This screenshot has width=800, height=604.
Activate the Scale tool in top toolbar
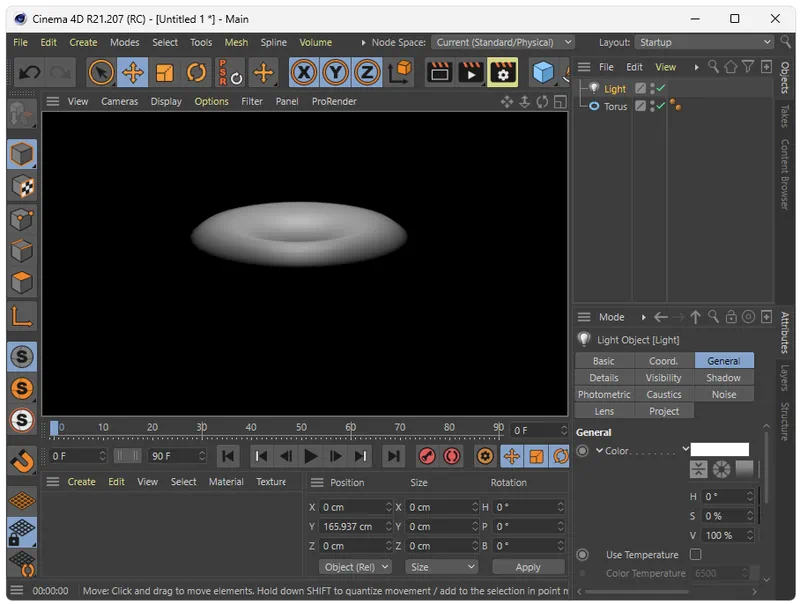click(x=164, y=72)
